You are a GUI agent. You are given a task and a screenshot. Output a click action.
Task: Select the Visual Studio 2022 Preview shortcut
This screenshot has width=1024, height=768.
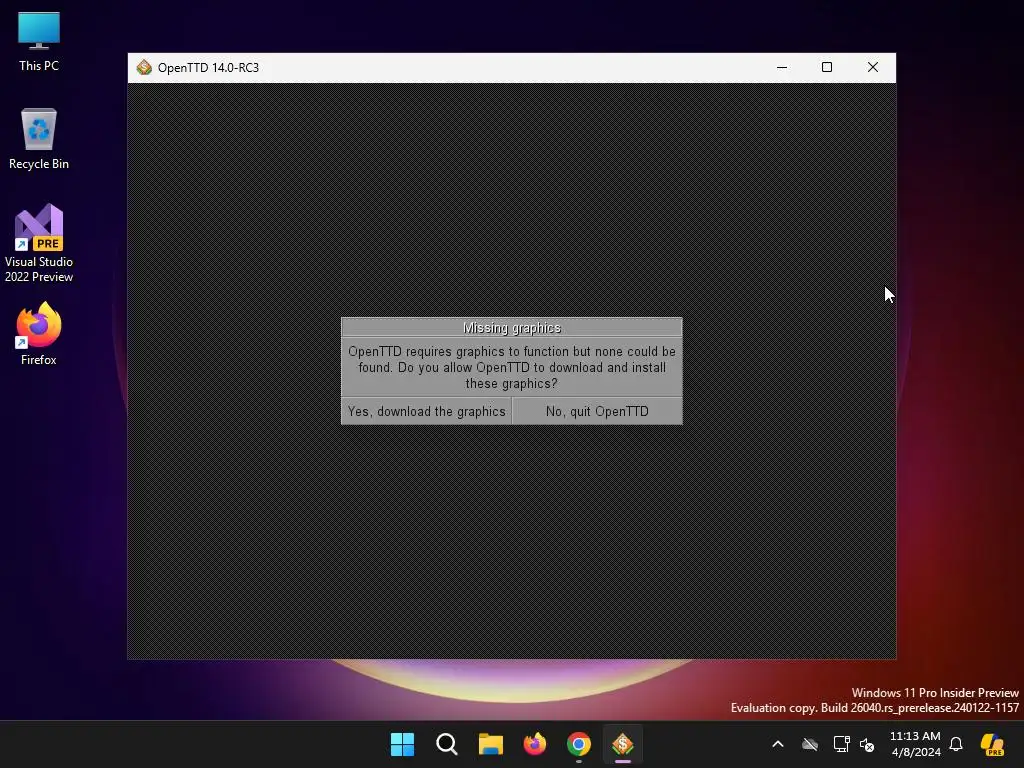click(39, 244)
